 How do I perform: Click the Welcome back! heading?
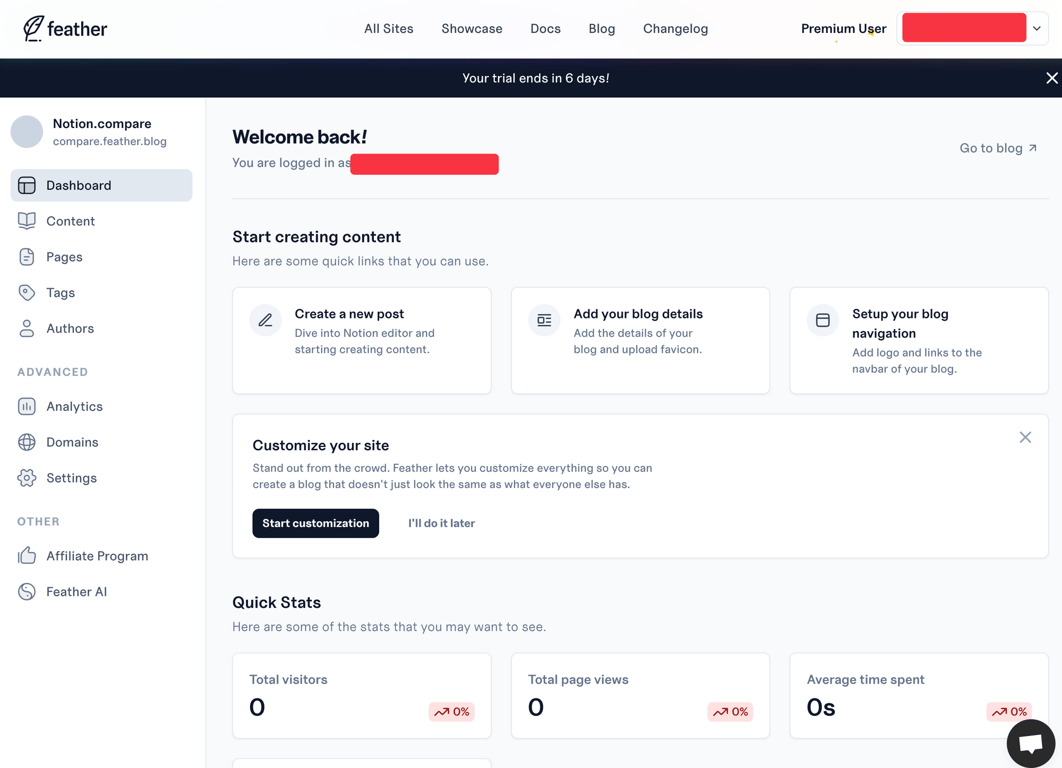tap(299, 137)
